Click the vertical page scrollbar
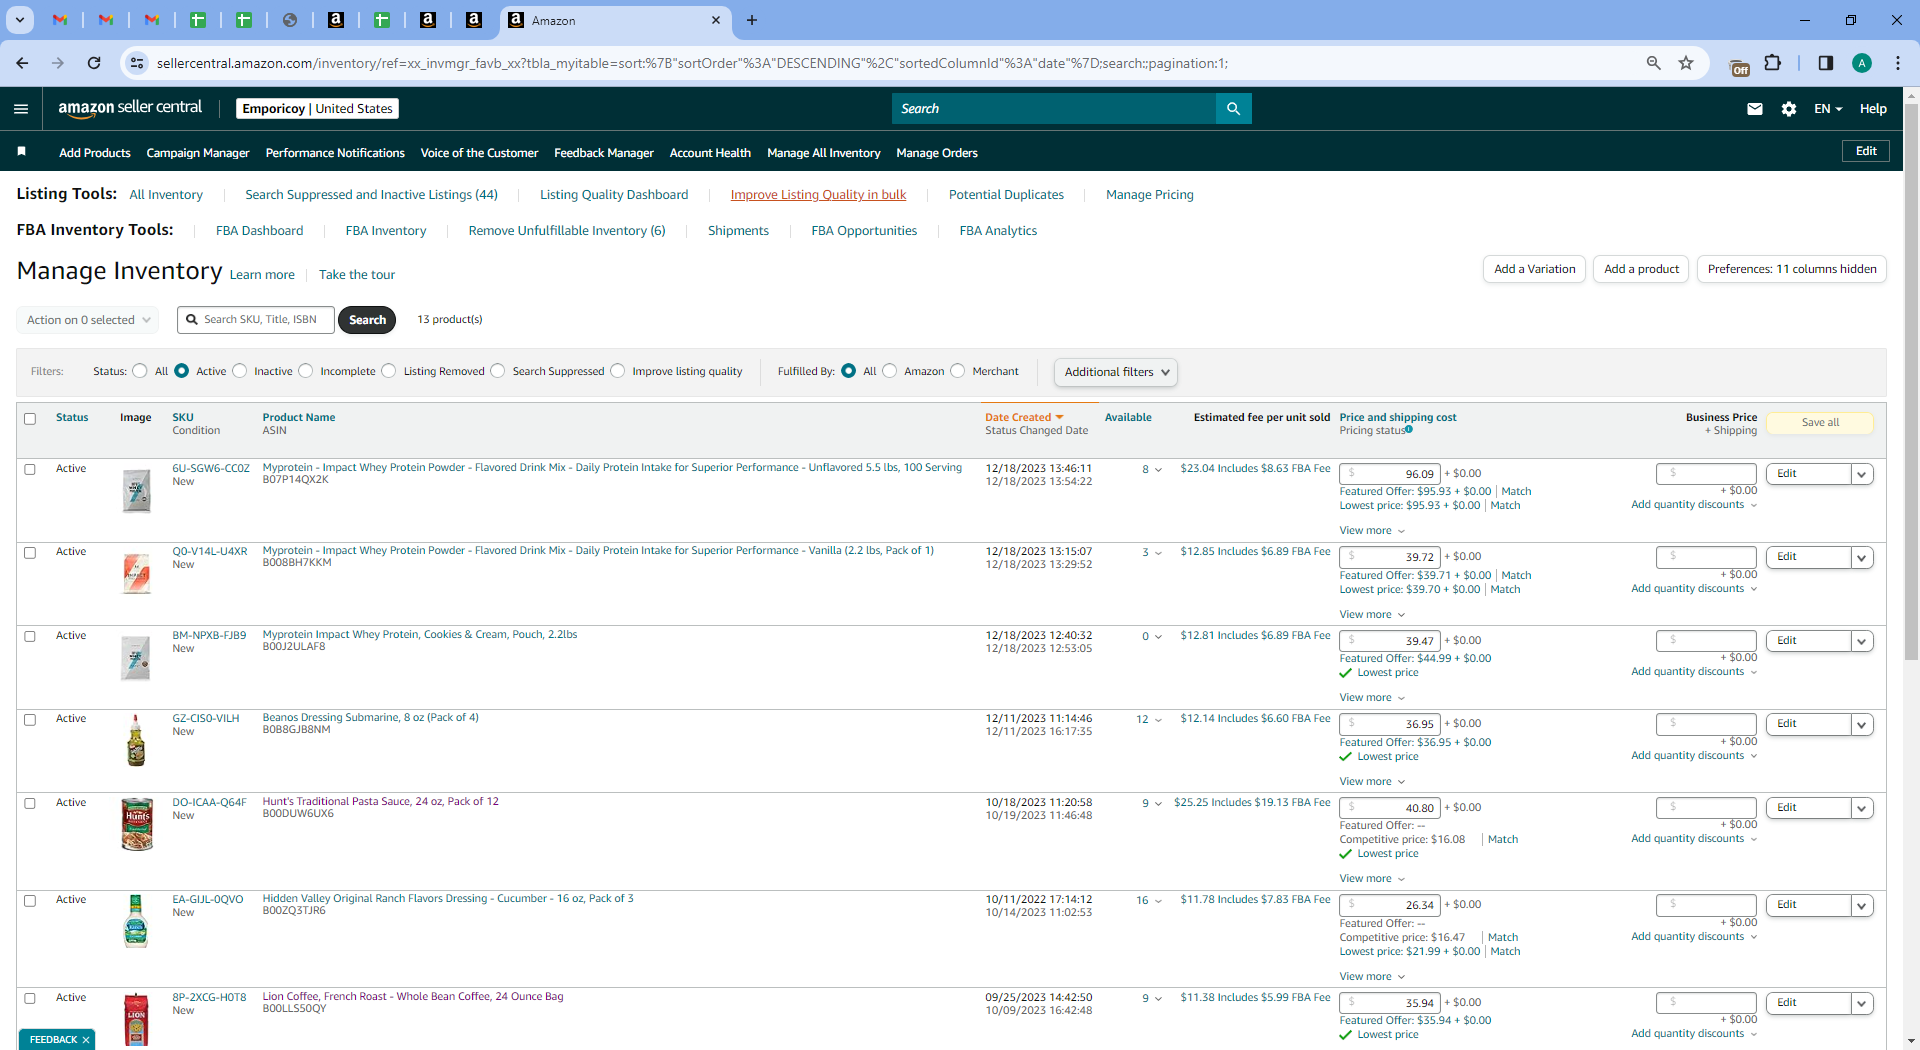Image resolution: width=1920 pixels, height=1050 pixels. click(1911, 380)
